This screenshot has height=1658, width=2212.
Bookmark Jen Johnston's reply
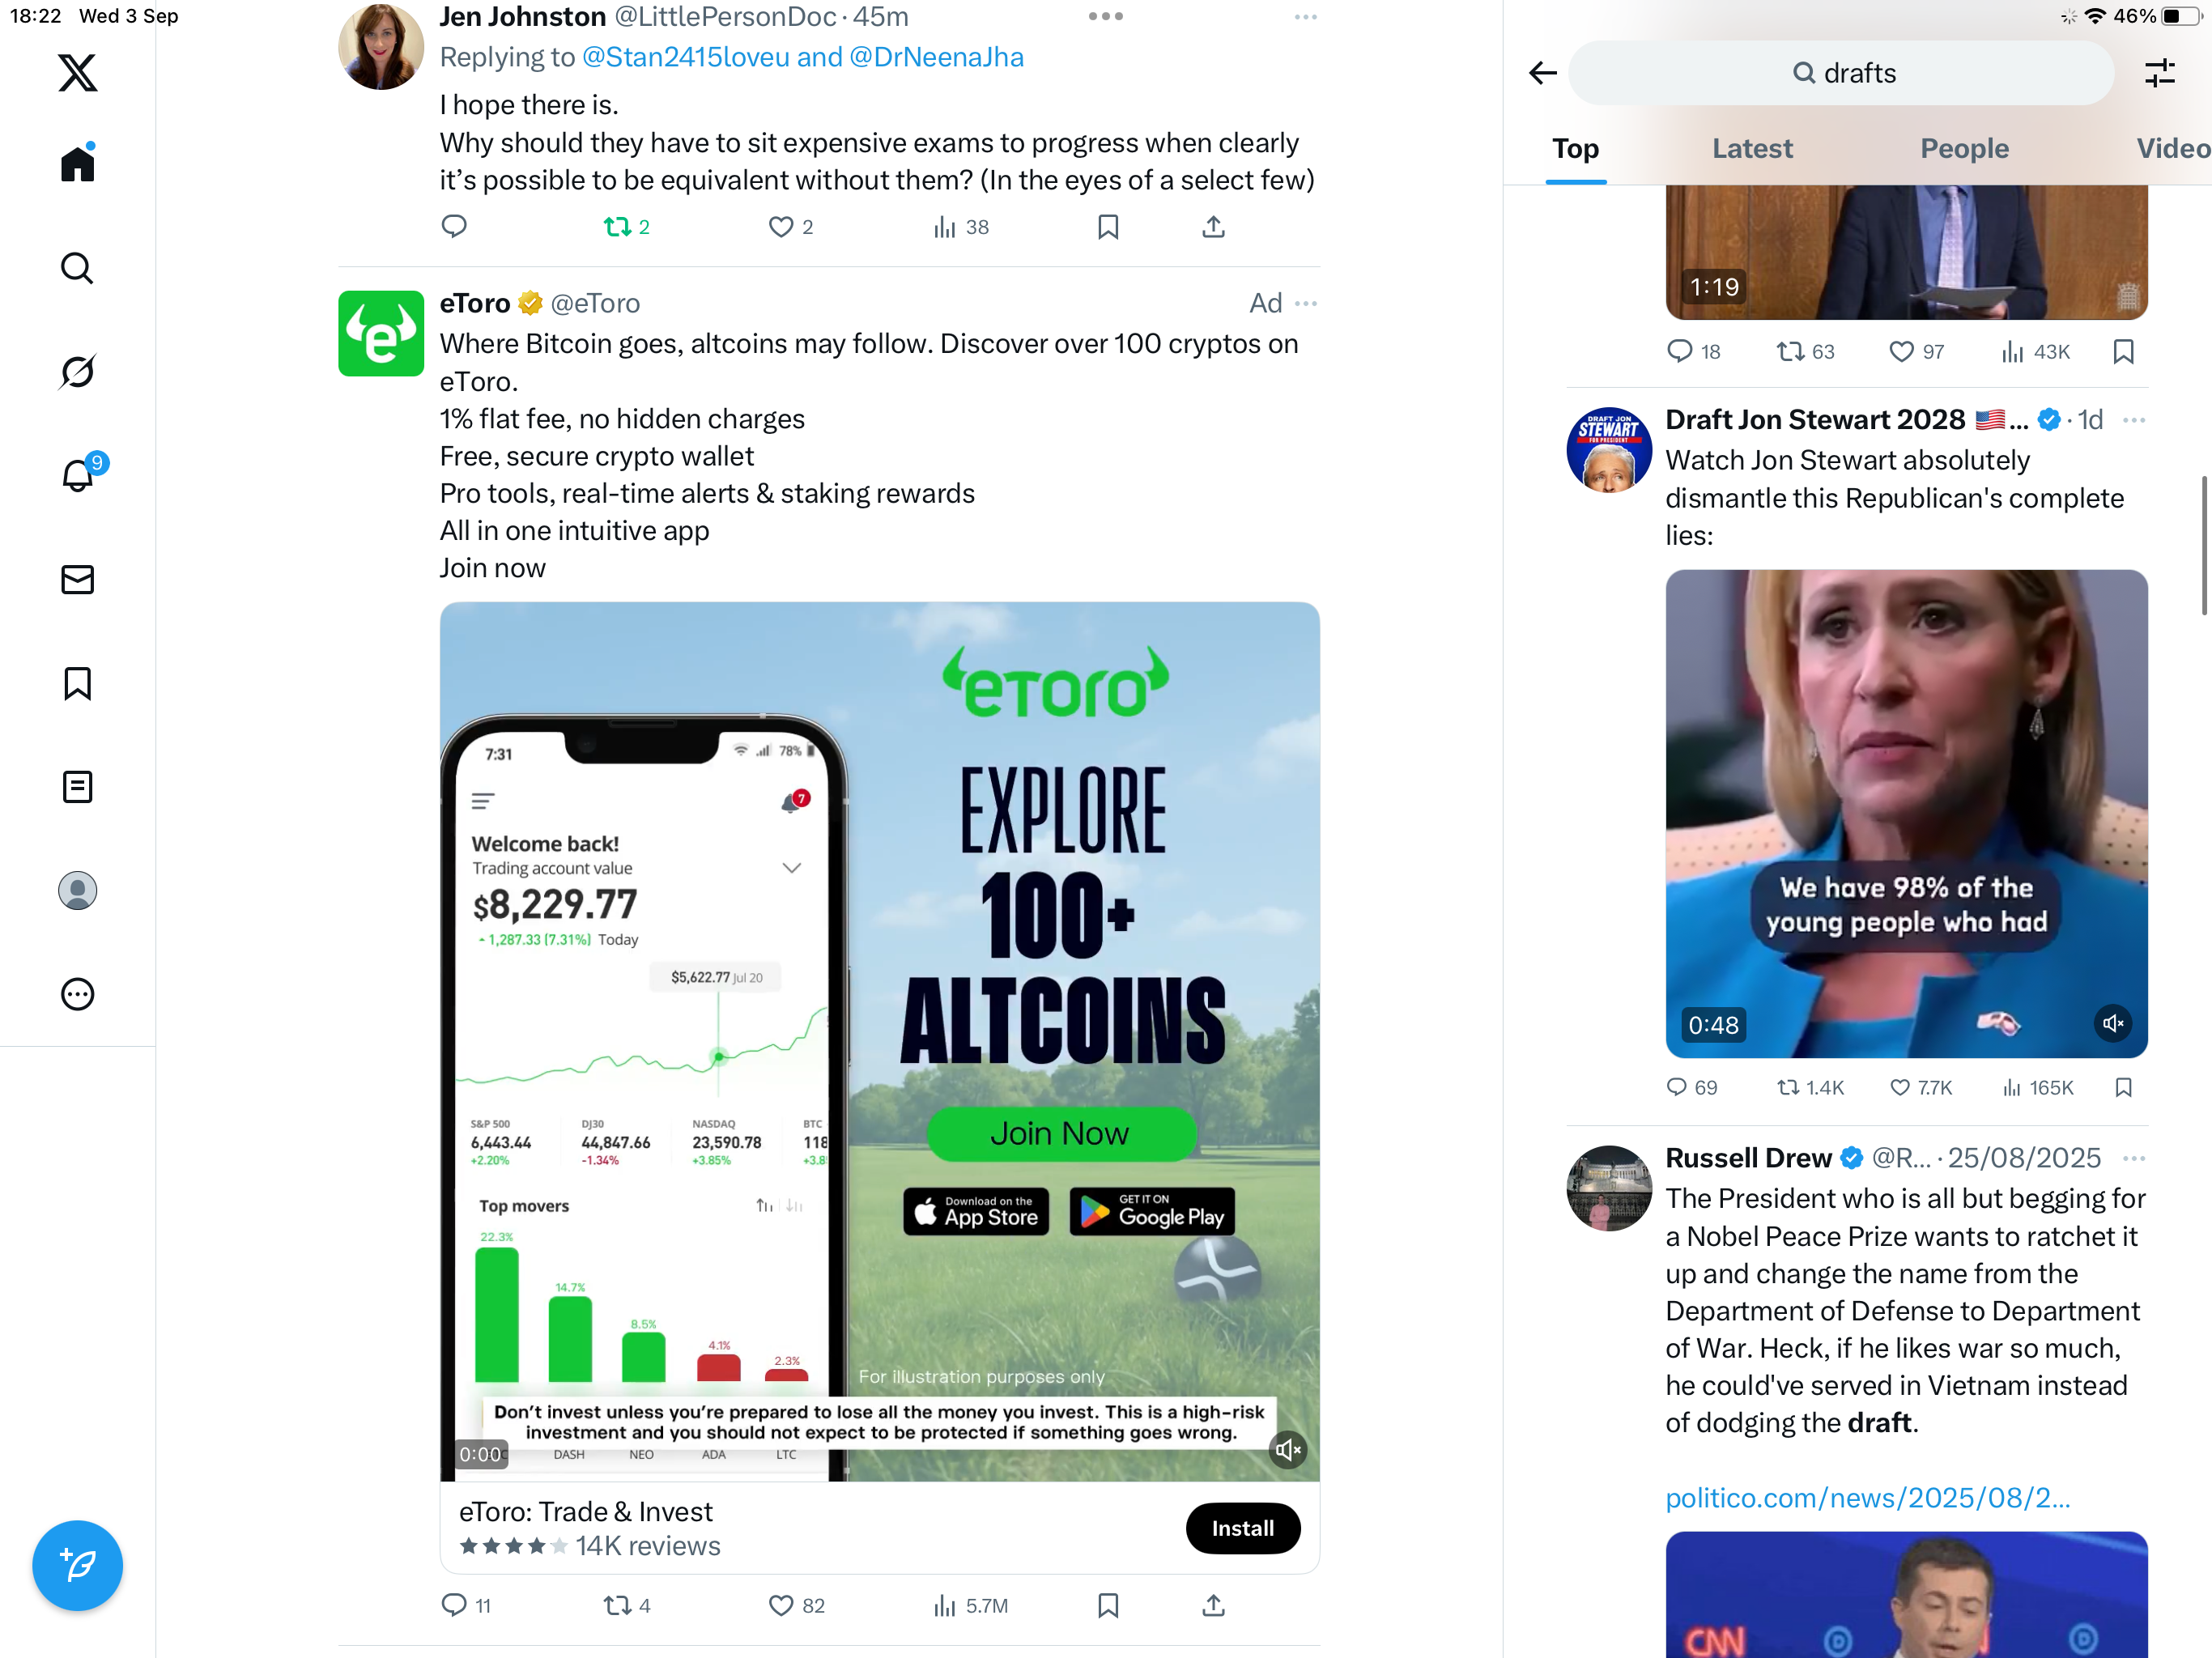(1108, 227)
